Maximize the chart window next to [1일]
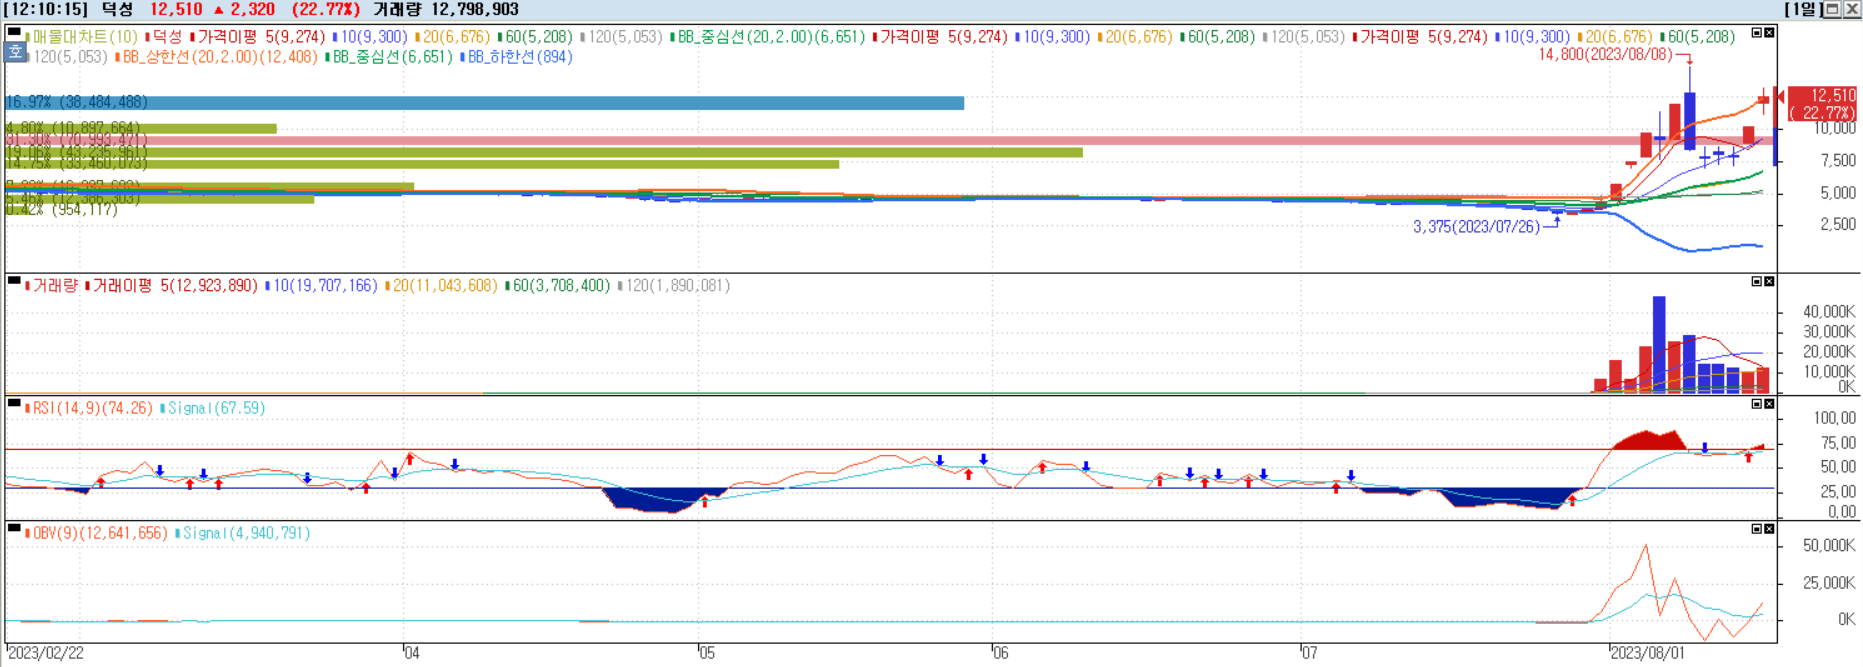The image size is (1863, 667). click(x=1833, y=9)
